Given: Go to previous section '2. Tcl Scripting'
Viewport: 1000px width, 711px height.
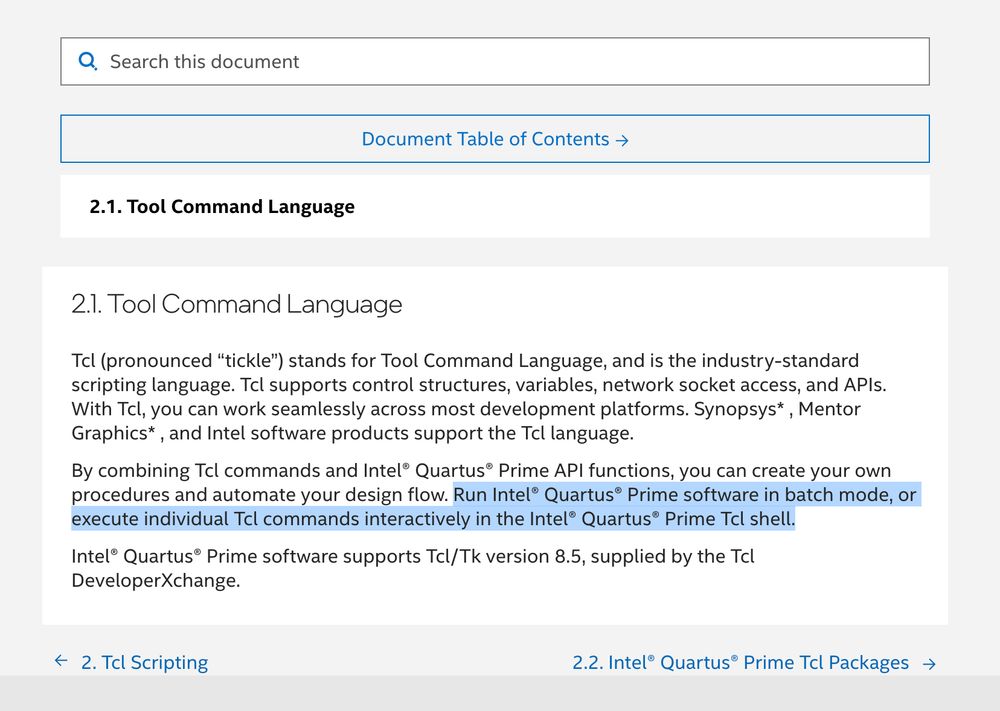Looking at the screenshot, I should click(144, 663).
